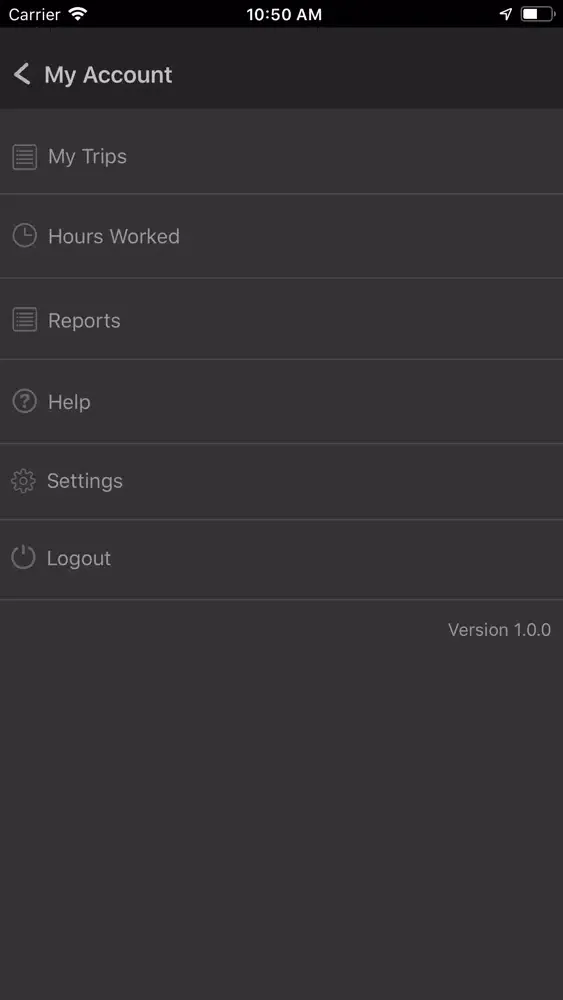Click the My Trips list icon
The width and height of the screenshot is (563, 1000).
pos(24,157)
